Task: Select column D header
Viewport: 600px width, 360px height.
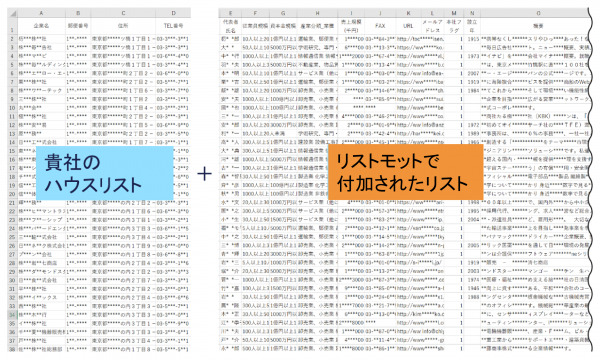Action: tap(173, 13)
